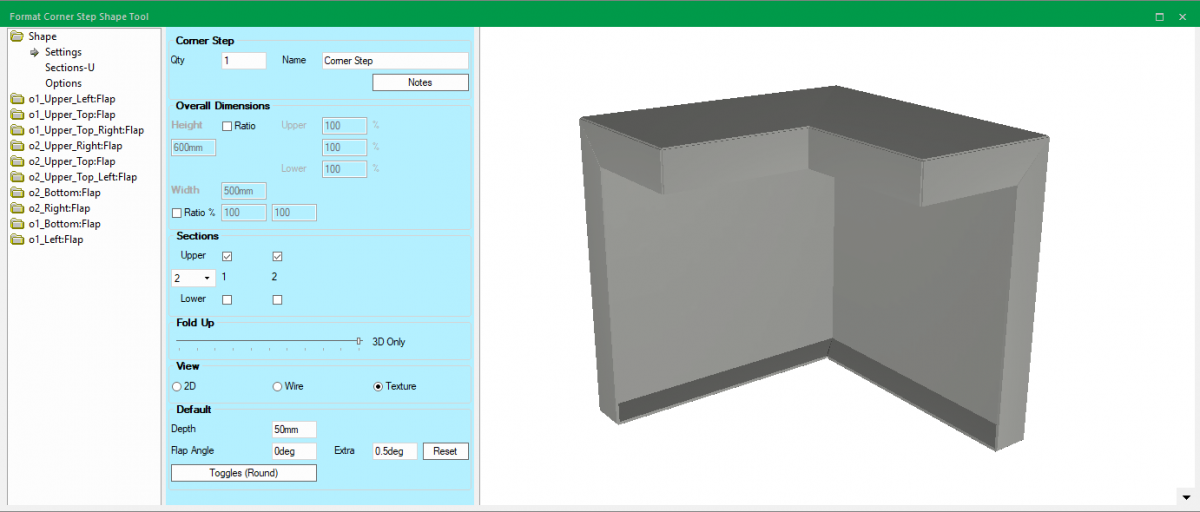This screenshot has width=1200, height=512.
Task: Select o2_Bottom:Flap in the tree
Action: coord(65,192)
